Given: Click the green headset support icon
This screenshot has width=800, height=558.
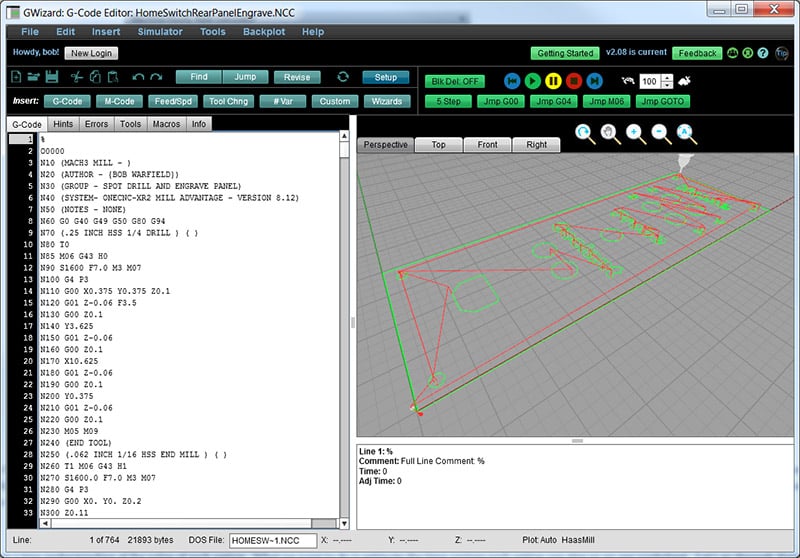Looking at the screenshot, I should pos(748,53).
